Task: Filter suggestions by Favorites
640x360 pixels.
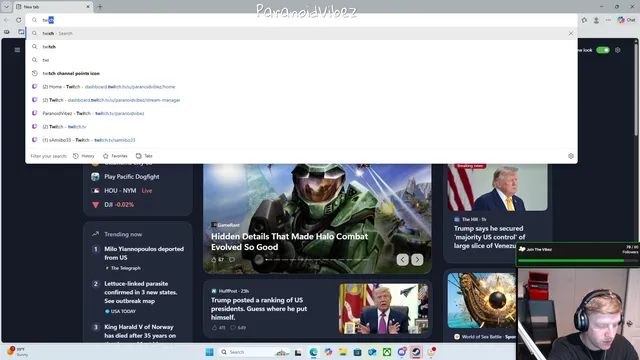Action: (115, 156)
